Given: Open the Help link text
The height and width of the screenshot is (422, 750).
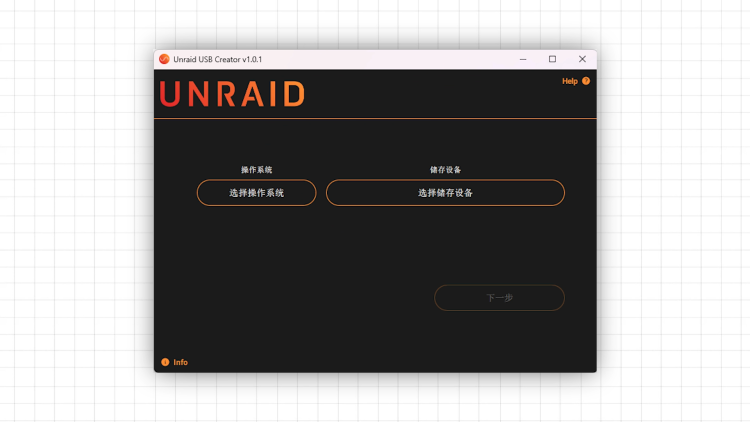Looking at the screenshot, I should (x=570, y=81).
